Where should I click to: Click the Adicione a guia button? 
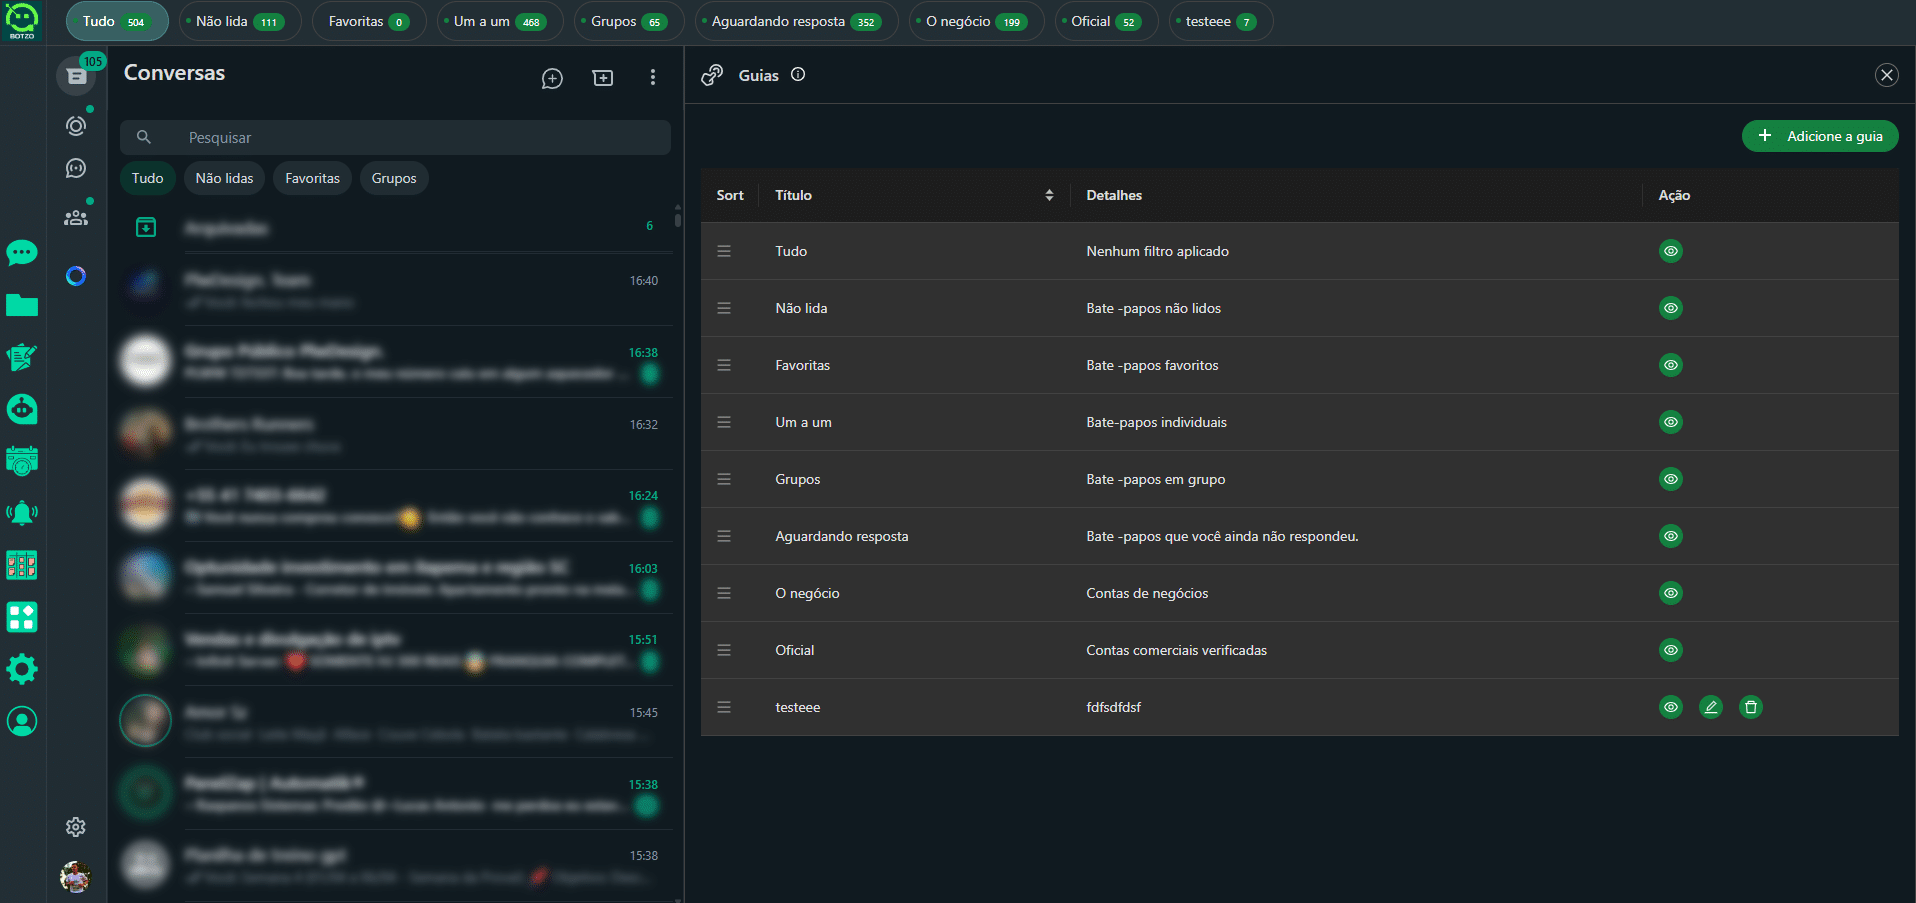pos(1819,136)
